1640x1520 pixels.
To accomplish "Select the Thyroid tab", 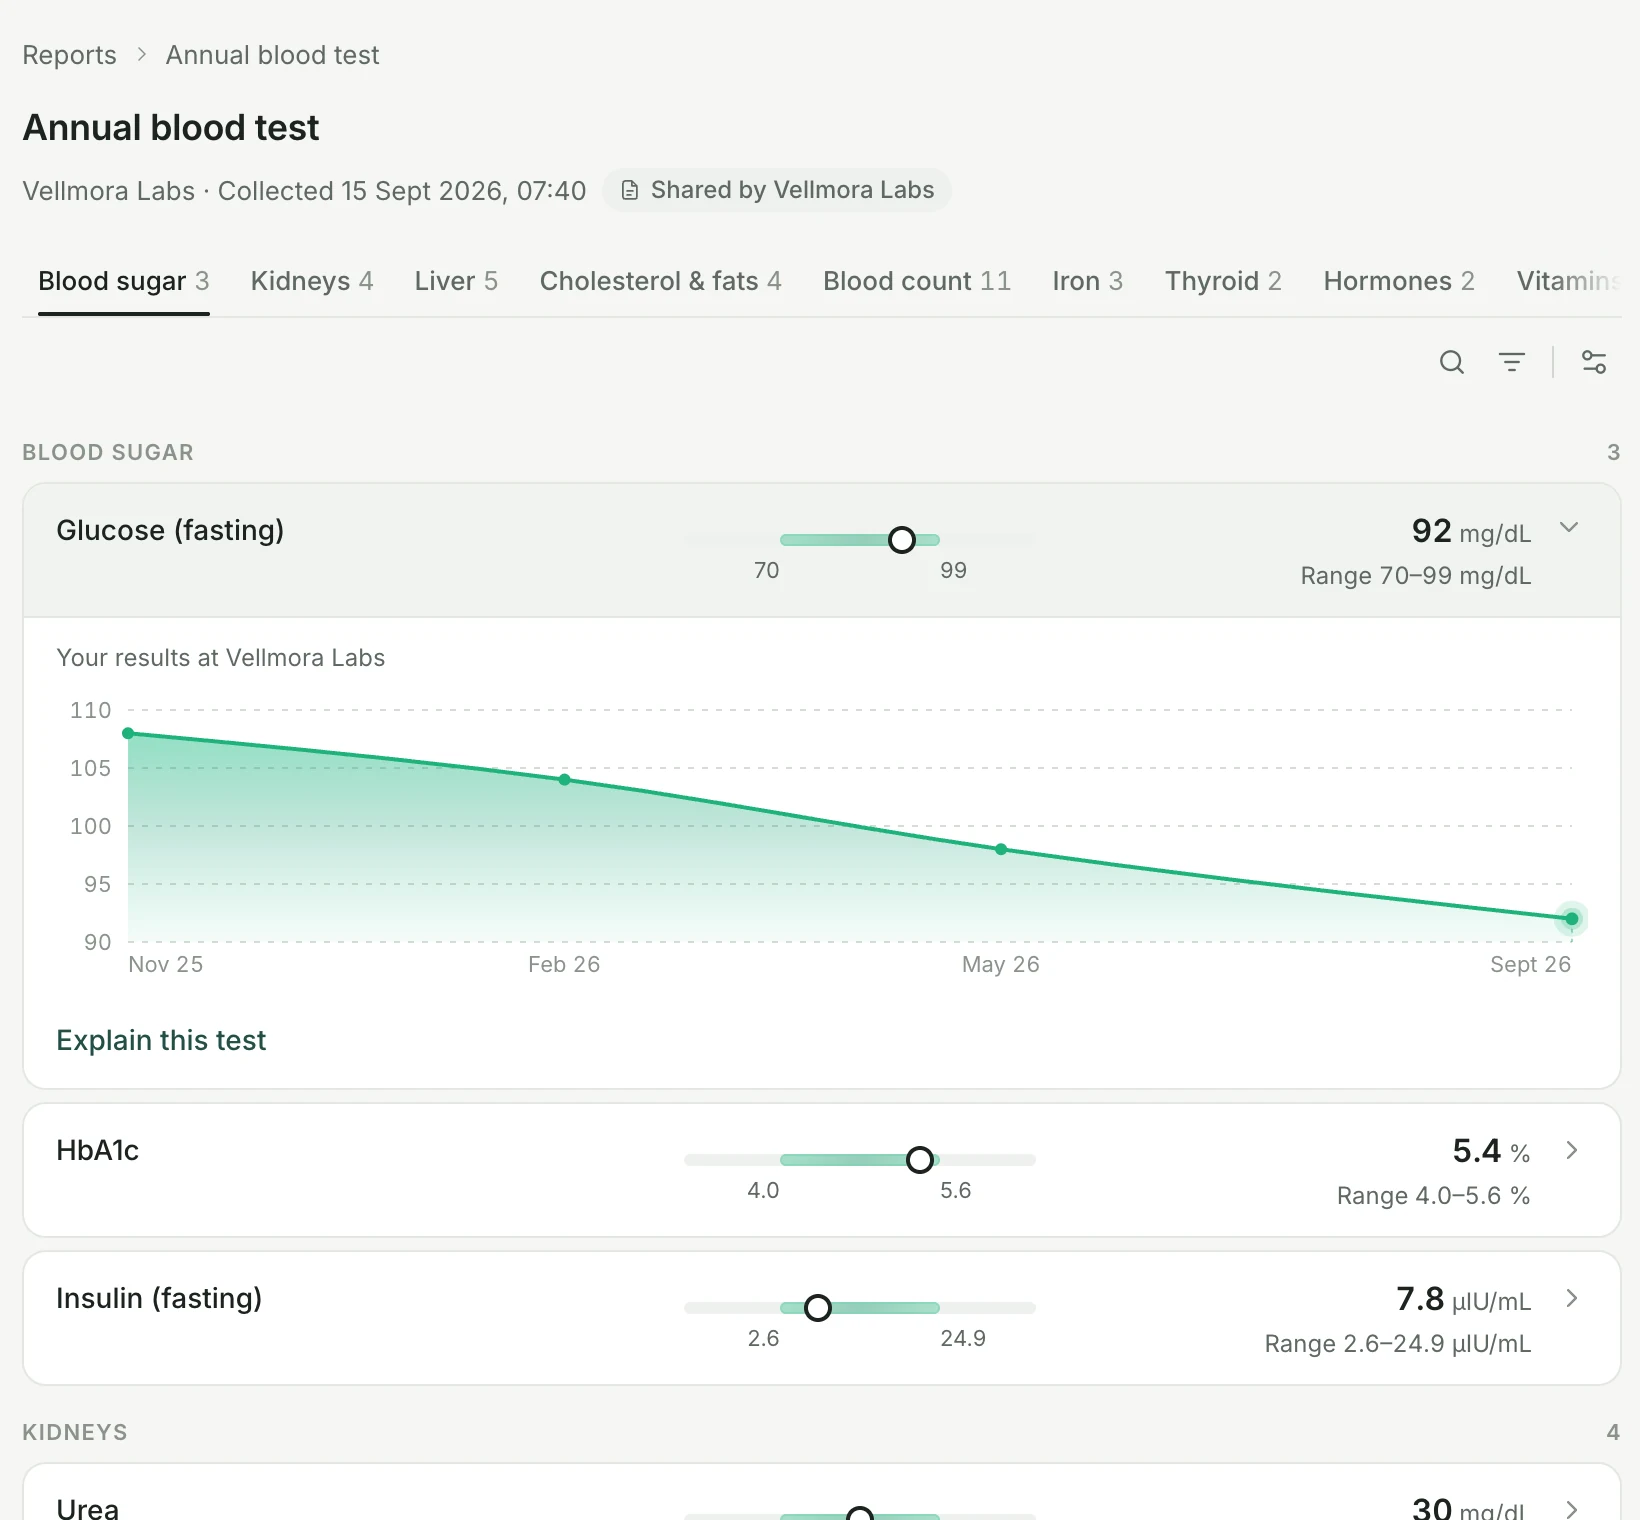I will click(x=1223, y=281).
